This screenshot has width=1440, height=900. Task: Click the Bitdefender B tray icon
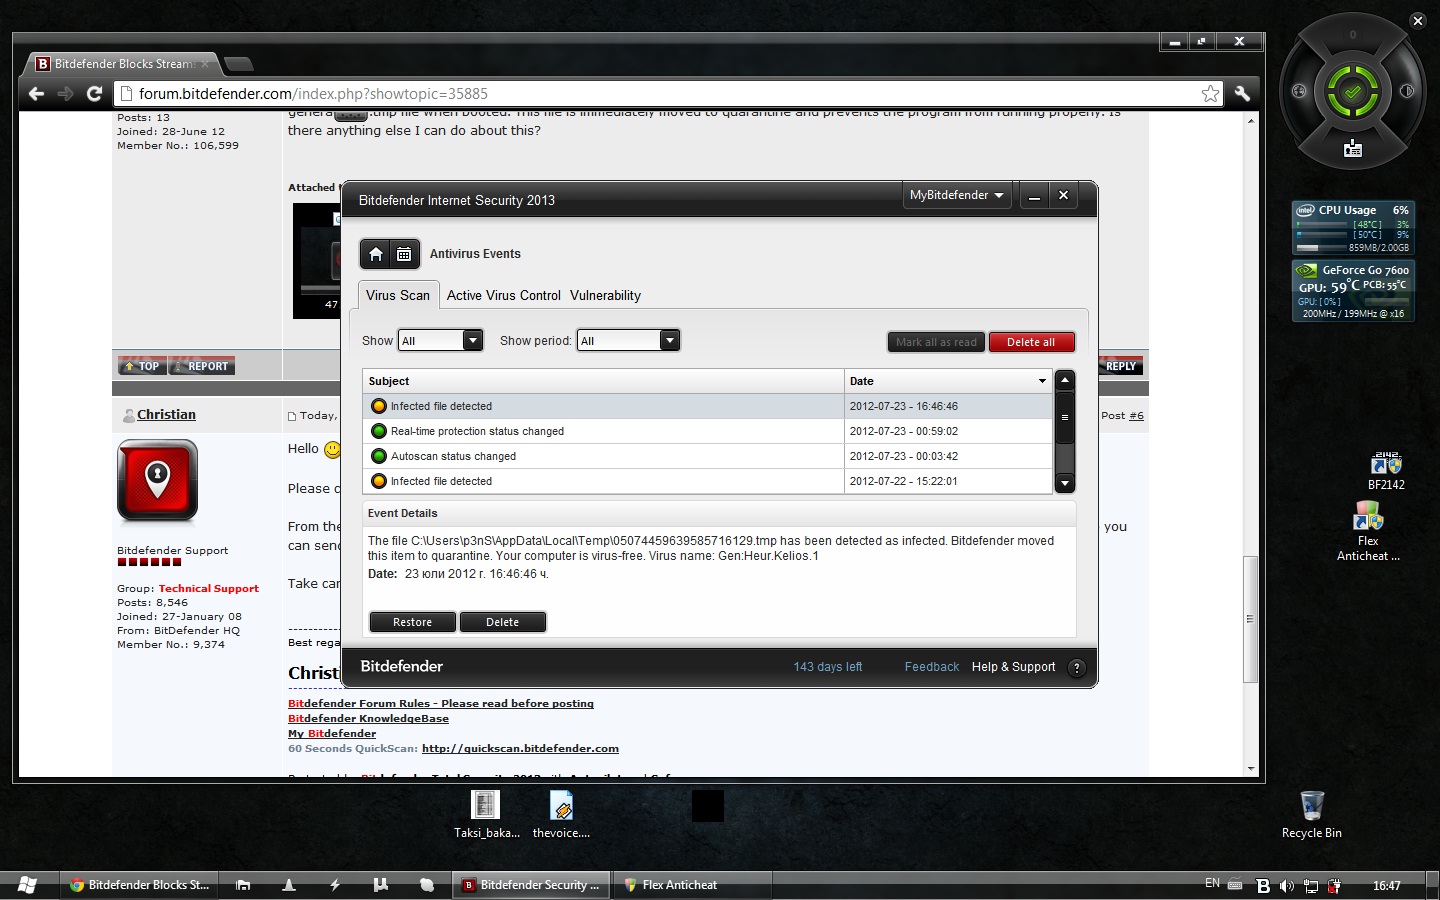tap(1263, 886)
